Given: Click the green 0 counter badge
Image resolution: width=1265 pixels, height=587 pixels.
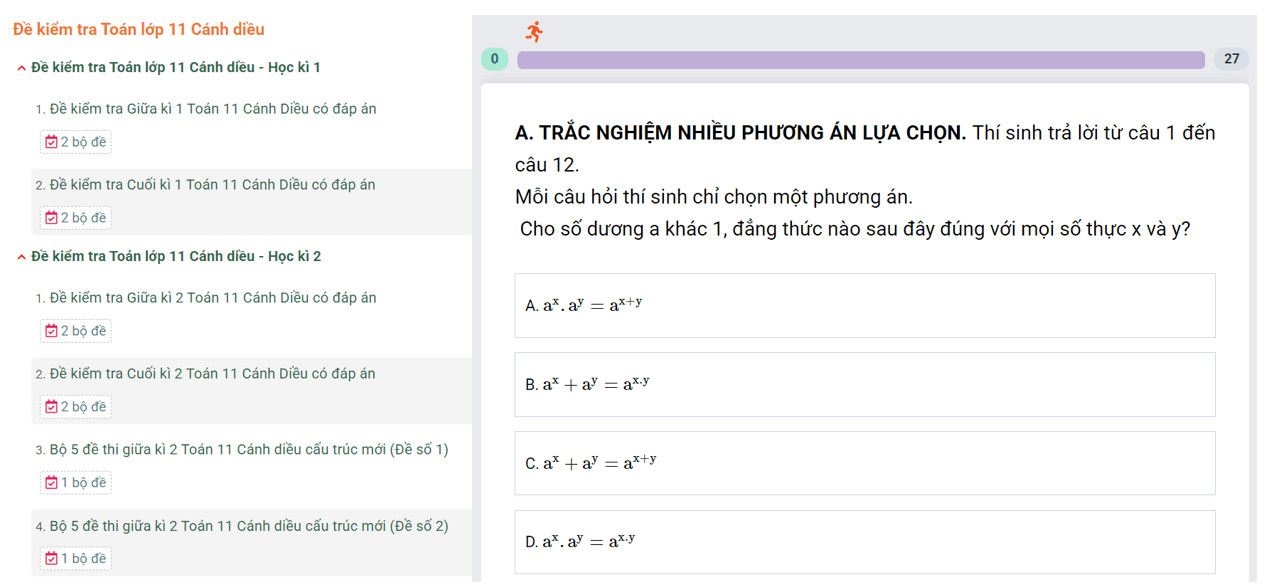Looking at the screenshot, I should point(495,59).
